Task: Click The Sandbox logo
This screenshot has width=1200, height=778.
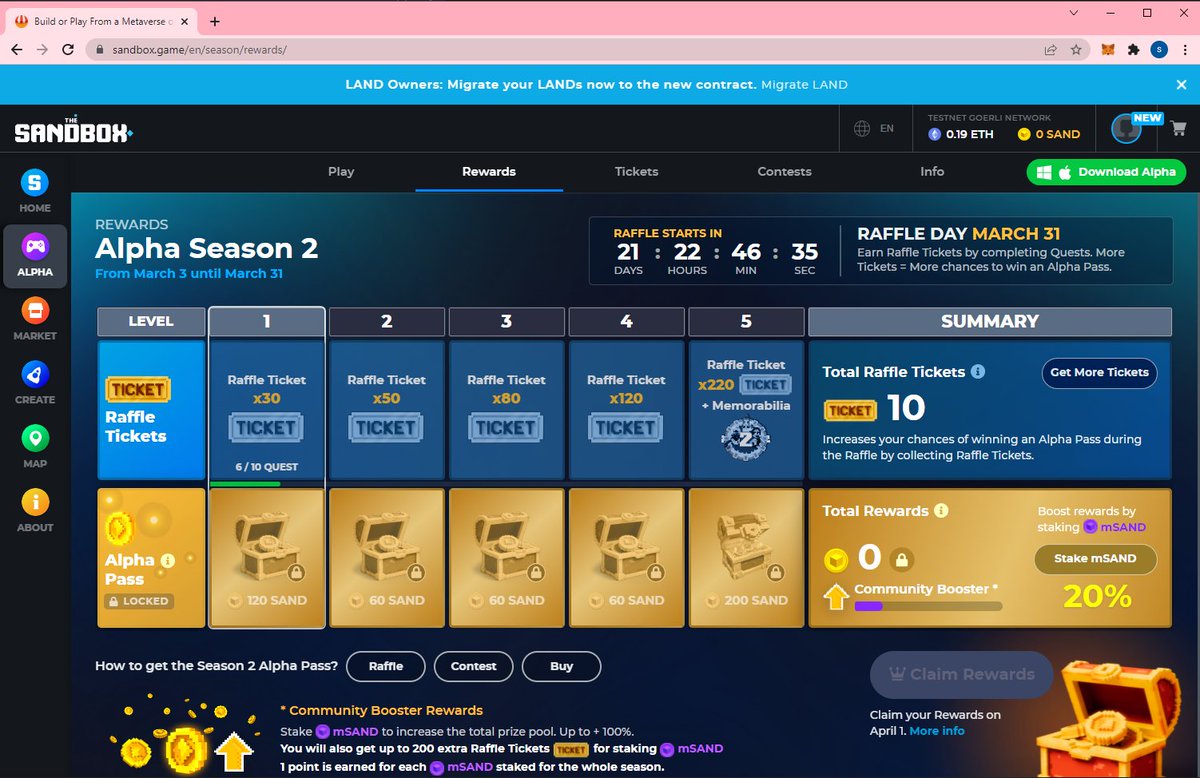Action: [x=74, y=131]
